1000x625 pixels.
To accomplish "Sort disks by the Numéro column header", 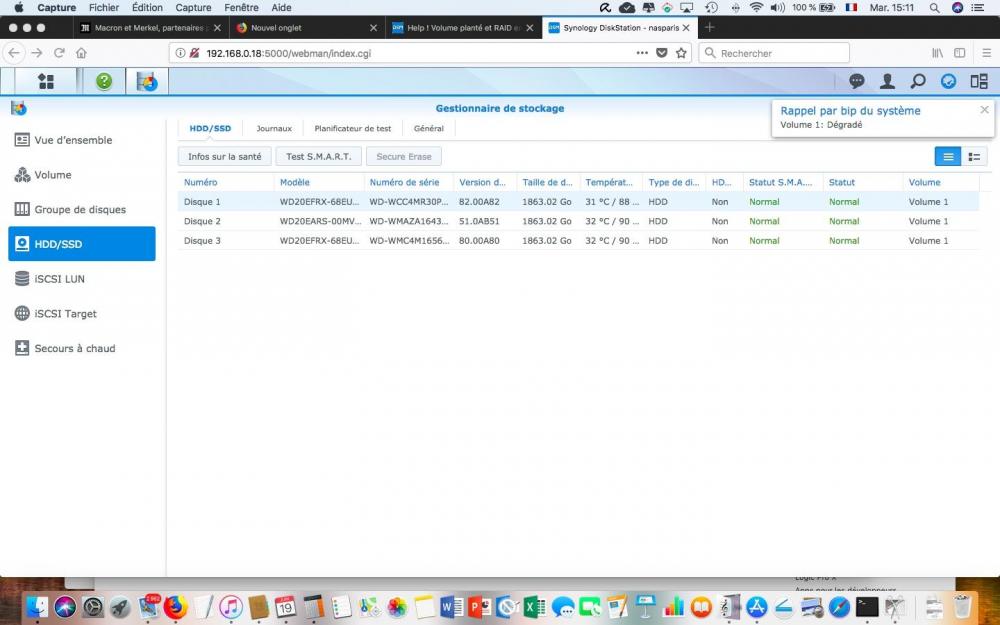I will (226, 182).
